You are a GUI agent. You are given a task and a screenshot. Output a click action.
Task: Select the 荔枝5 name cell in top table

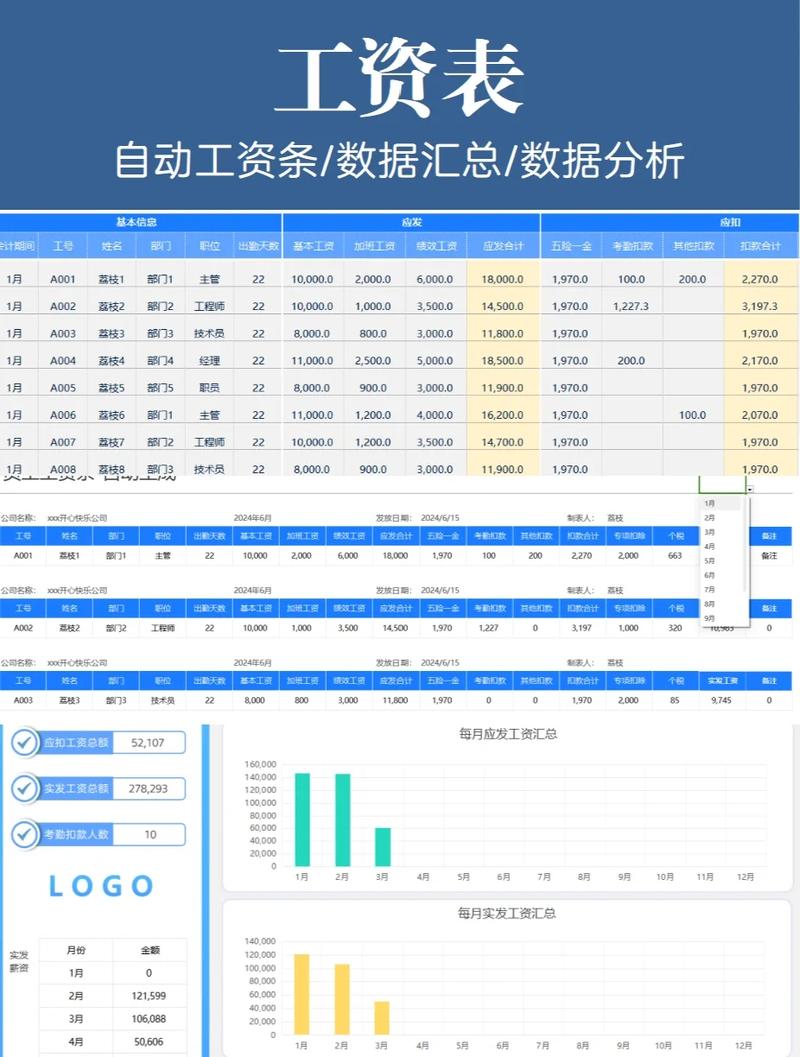coord(111,388)
